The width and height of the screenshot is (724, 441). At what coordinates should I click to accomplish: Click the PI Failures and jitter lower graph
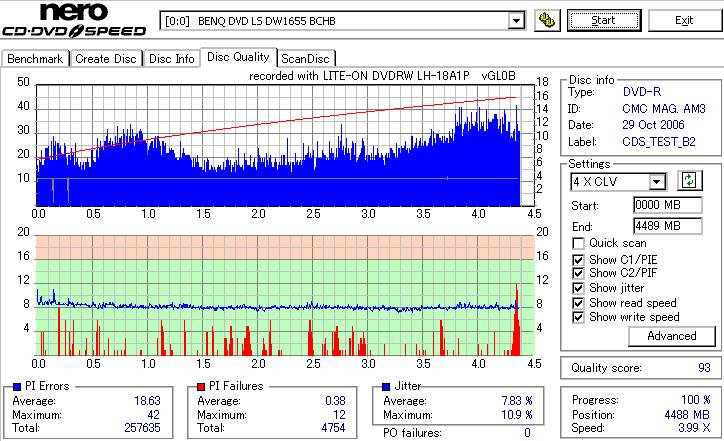tap(285, 295)
